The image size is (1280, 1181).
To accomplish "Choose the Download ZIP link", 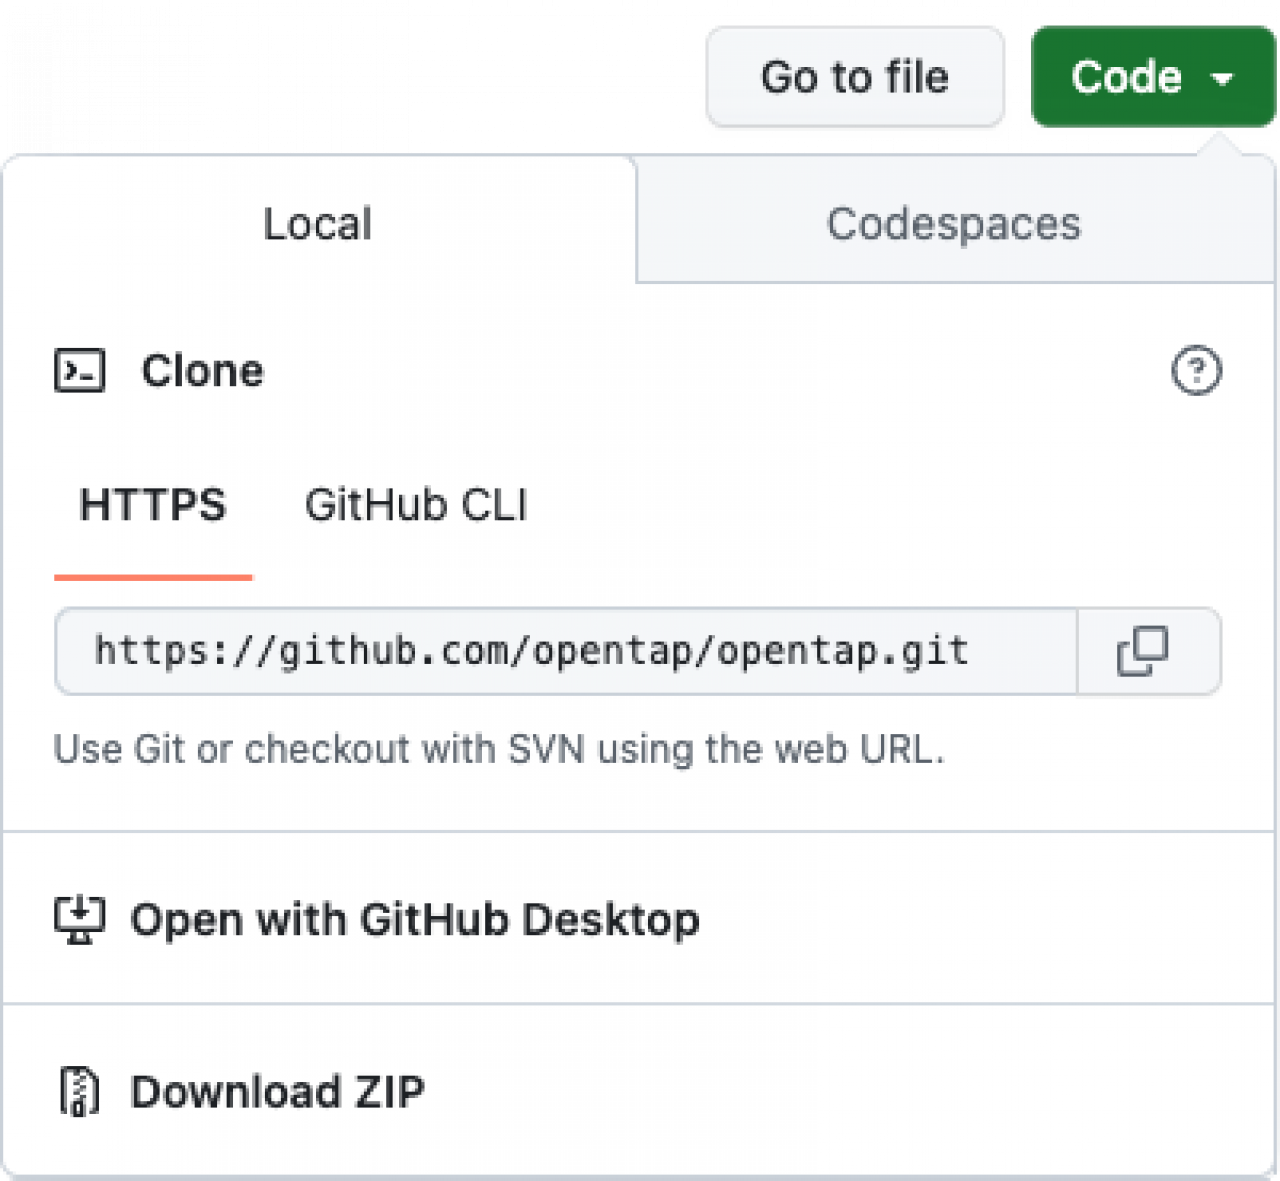I will click(277, 1091).
